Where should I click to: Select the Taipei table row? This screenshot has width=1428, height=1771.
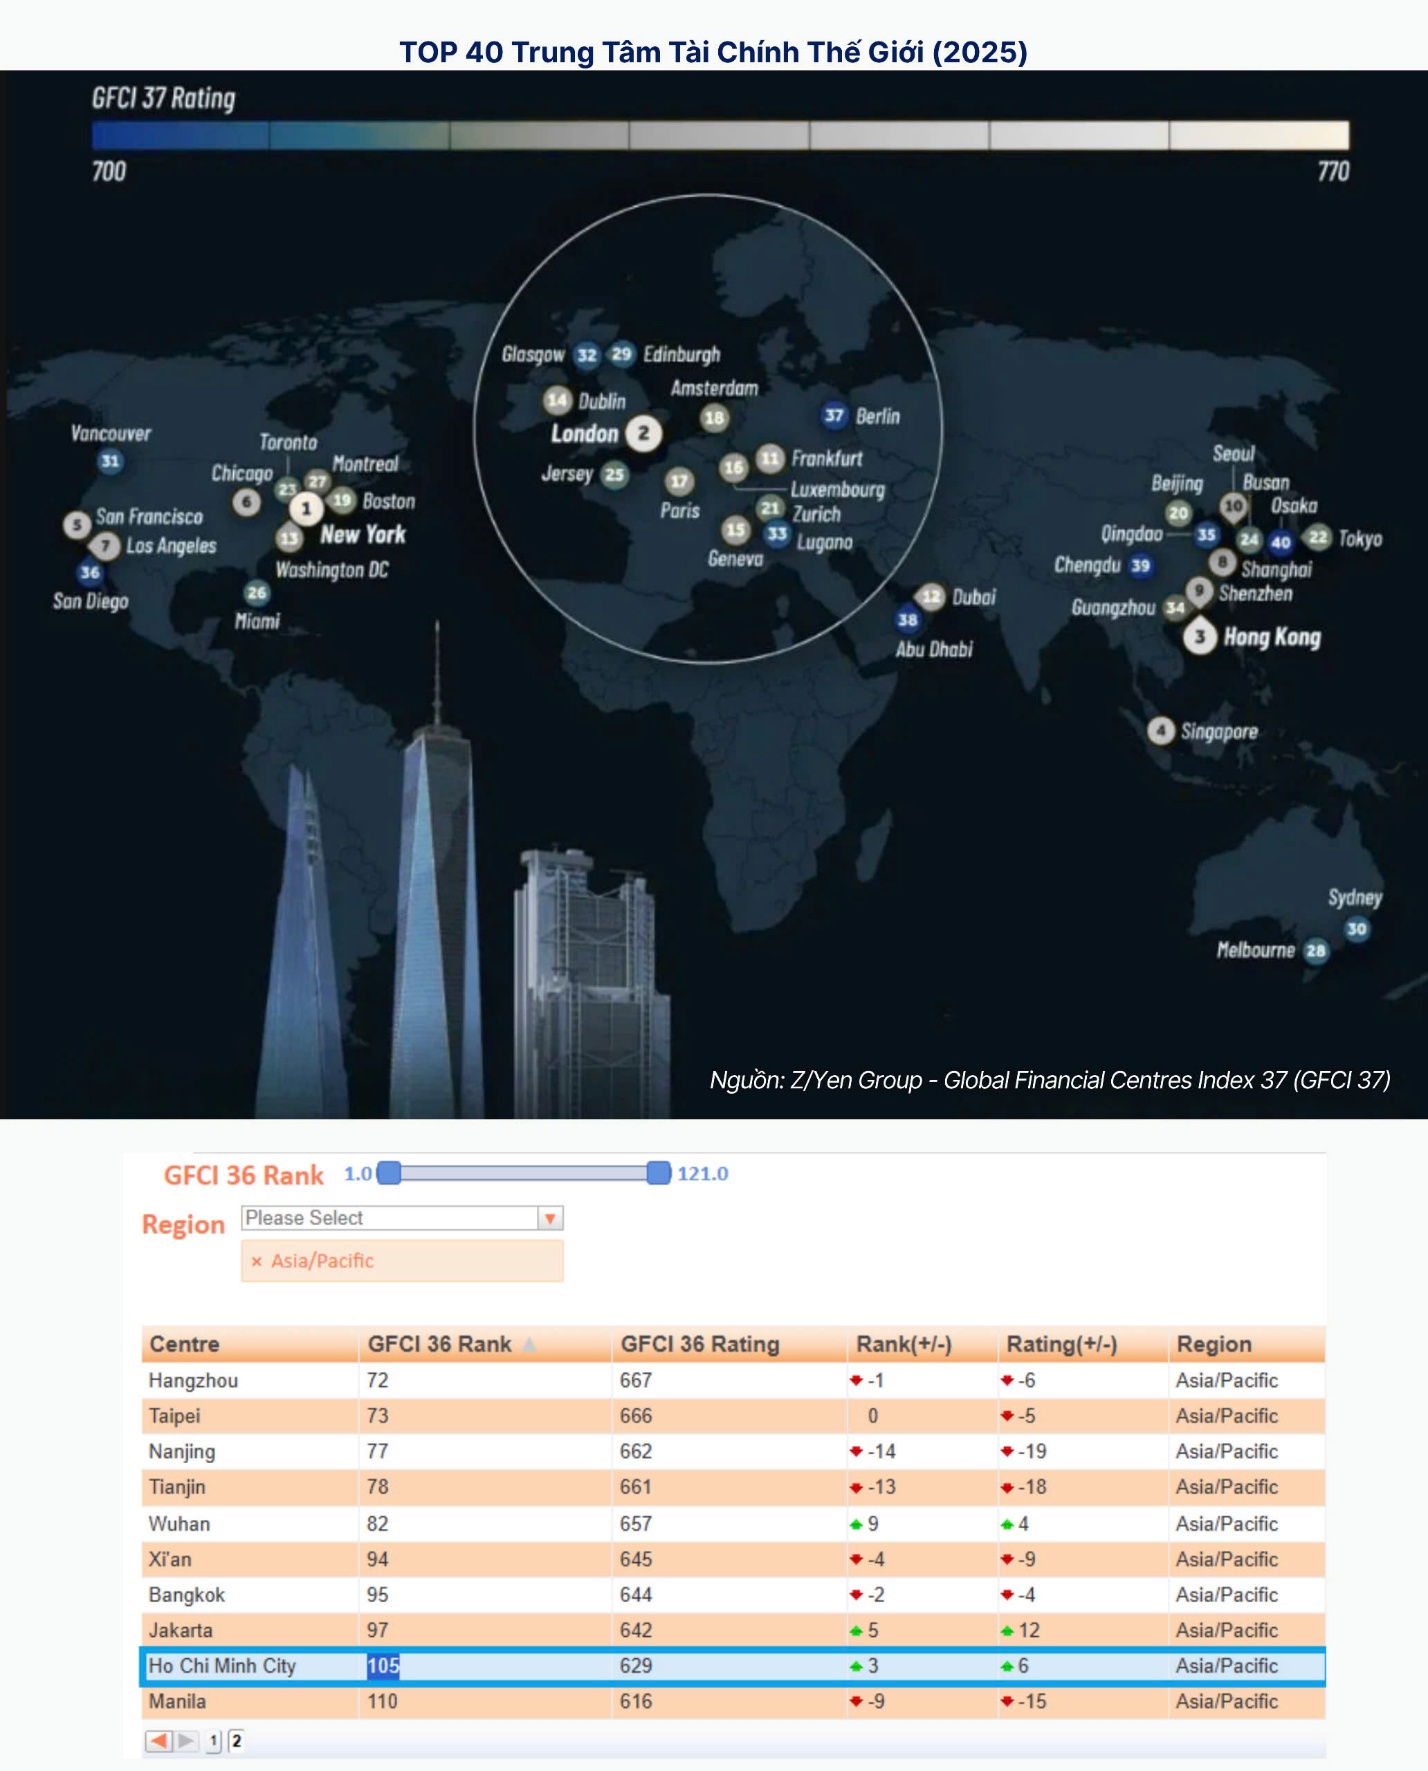[734, 1416]
